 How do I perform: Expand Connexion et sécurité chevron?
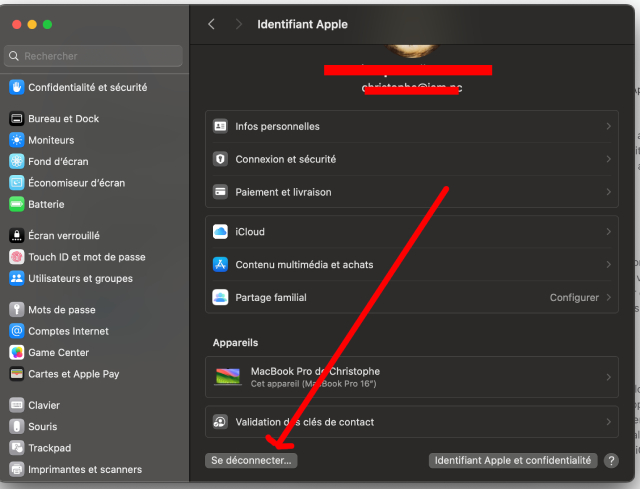(609, 159)
